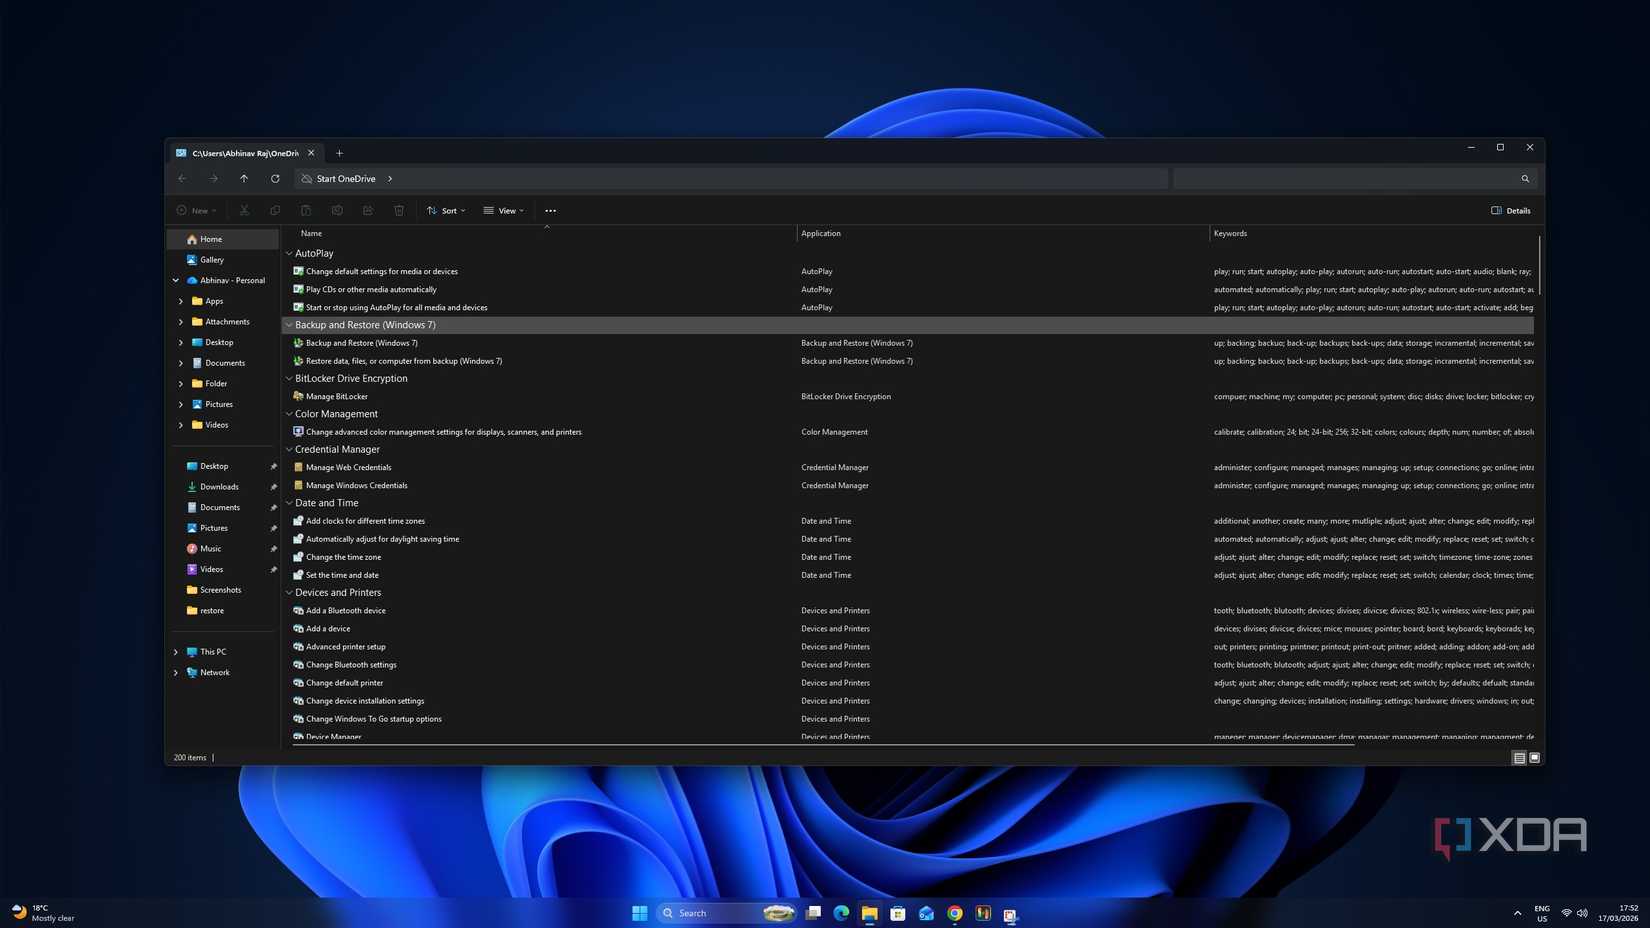The width and height of the screenshot is (1650, 928).
Task: Collapse the BitLocker Drive Encryption group
Action: tap(289, 379)
